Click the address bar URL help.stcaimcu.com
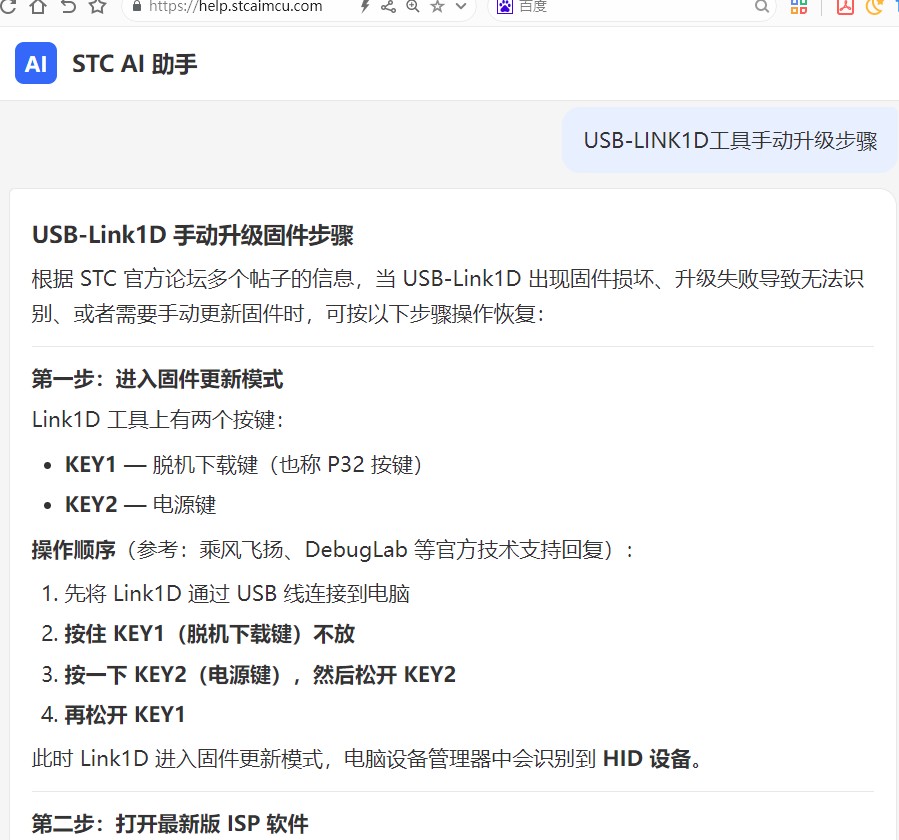This screenshot has width=899, height=840. (235, 6)
